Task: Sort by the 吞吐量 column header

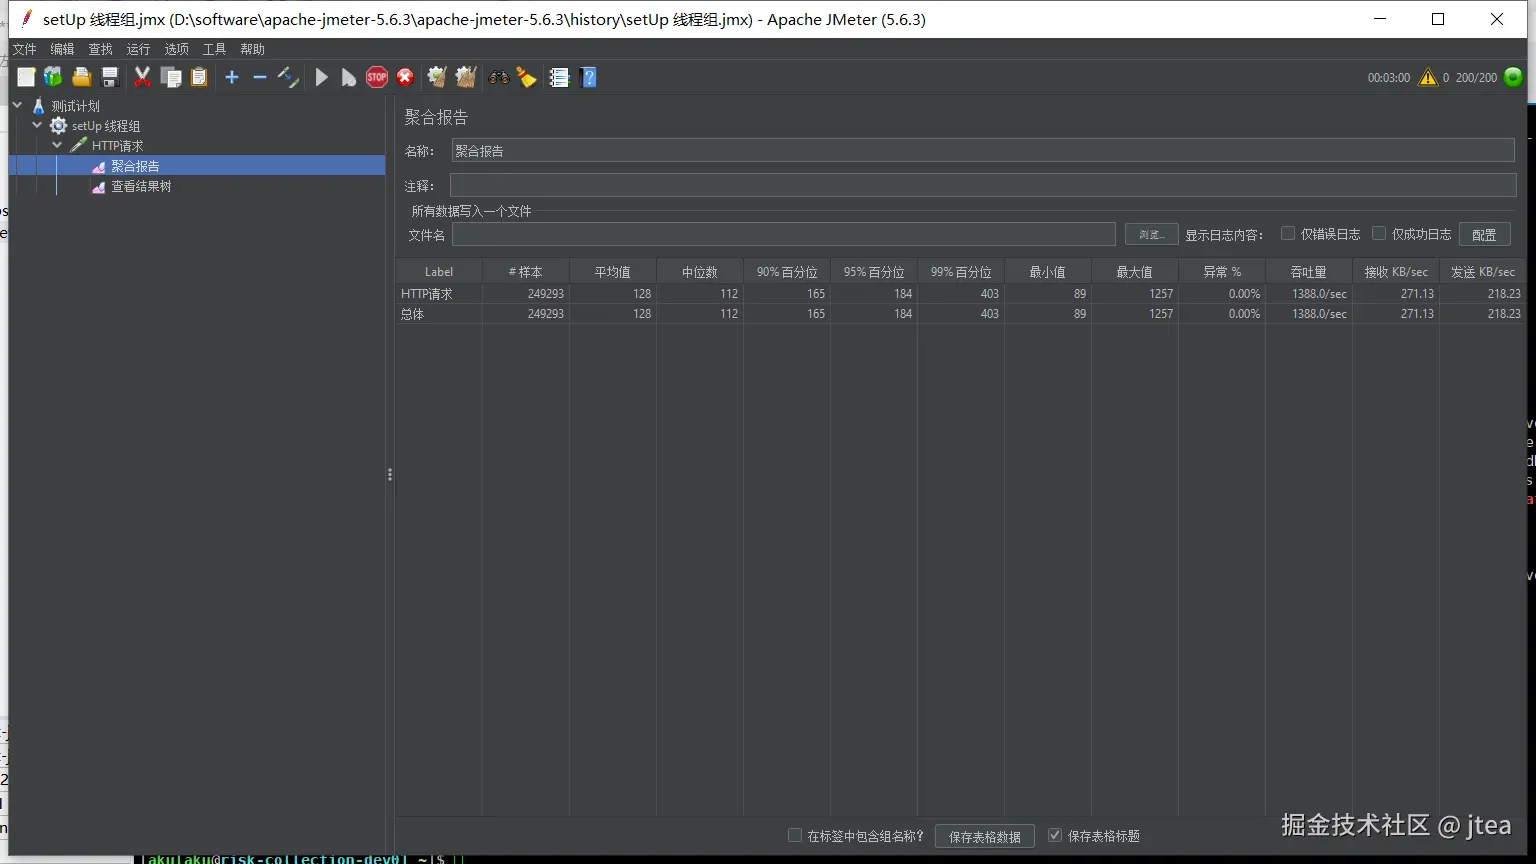Action: [x=1309, y=272]
